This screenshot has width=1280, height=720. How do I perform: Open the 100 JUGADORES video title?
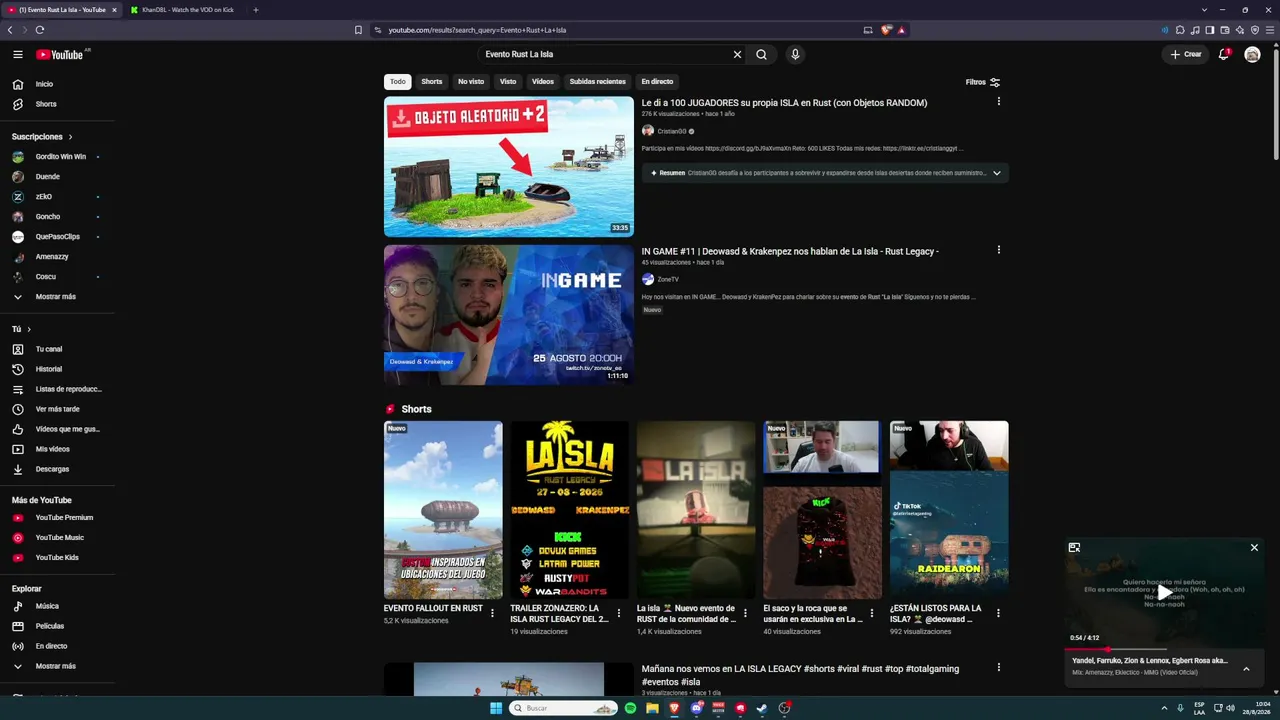click(x=784, y=103)
